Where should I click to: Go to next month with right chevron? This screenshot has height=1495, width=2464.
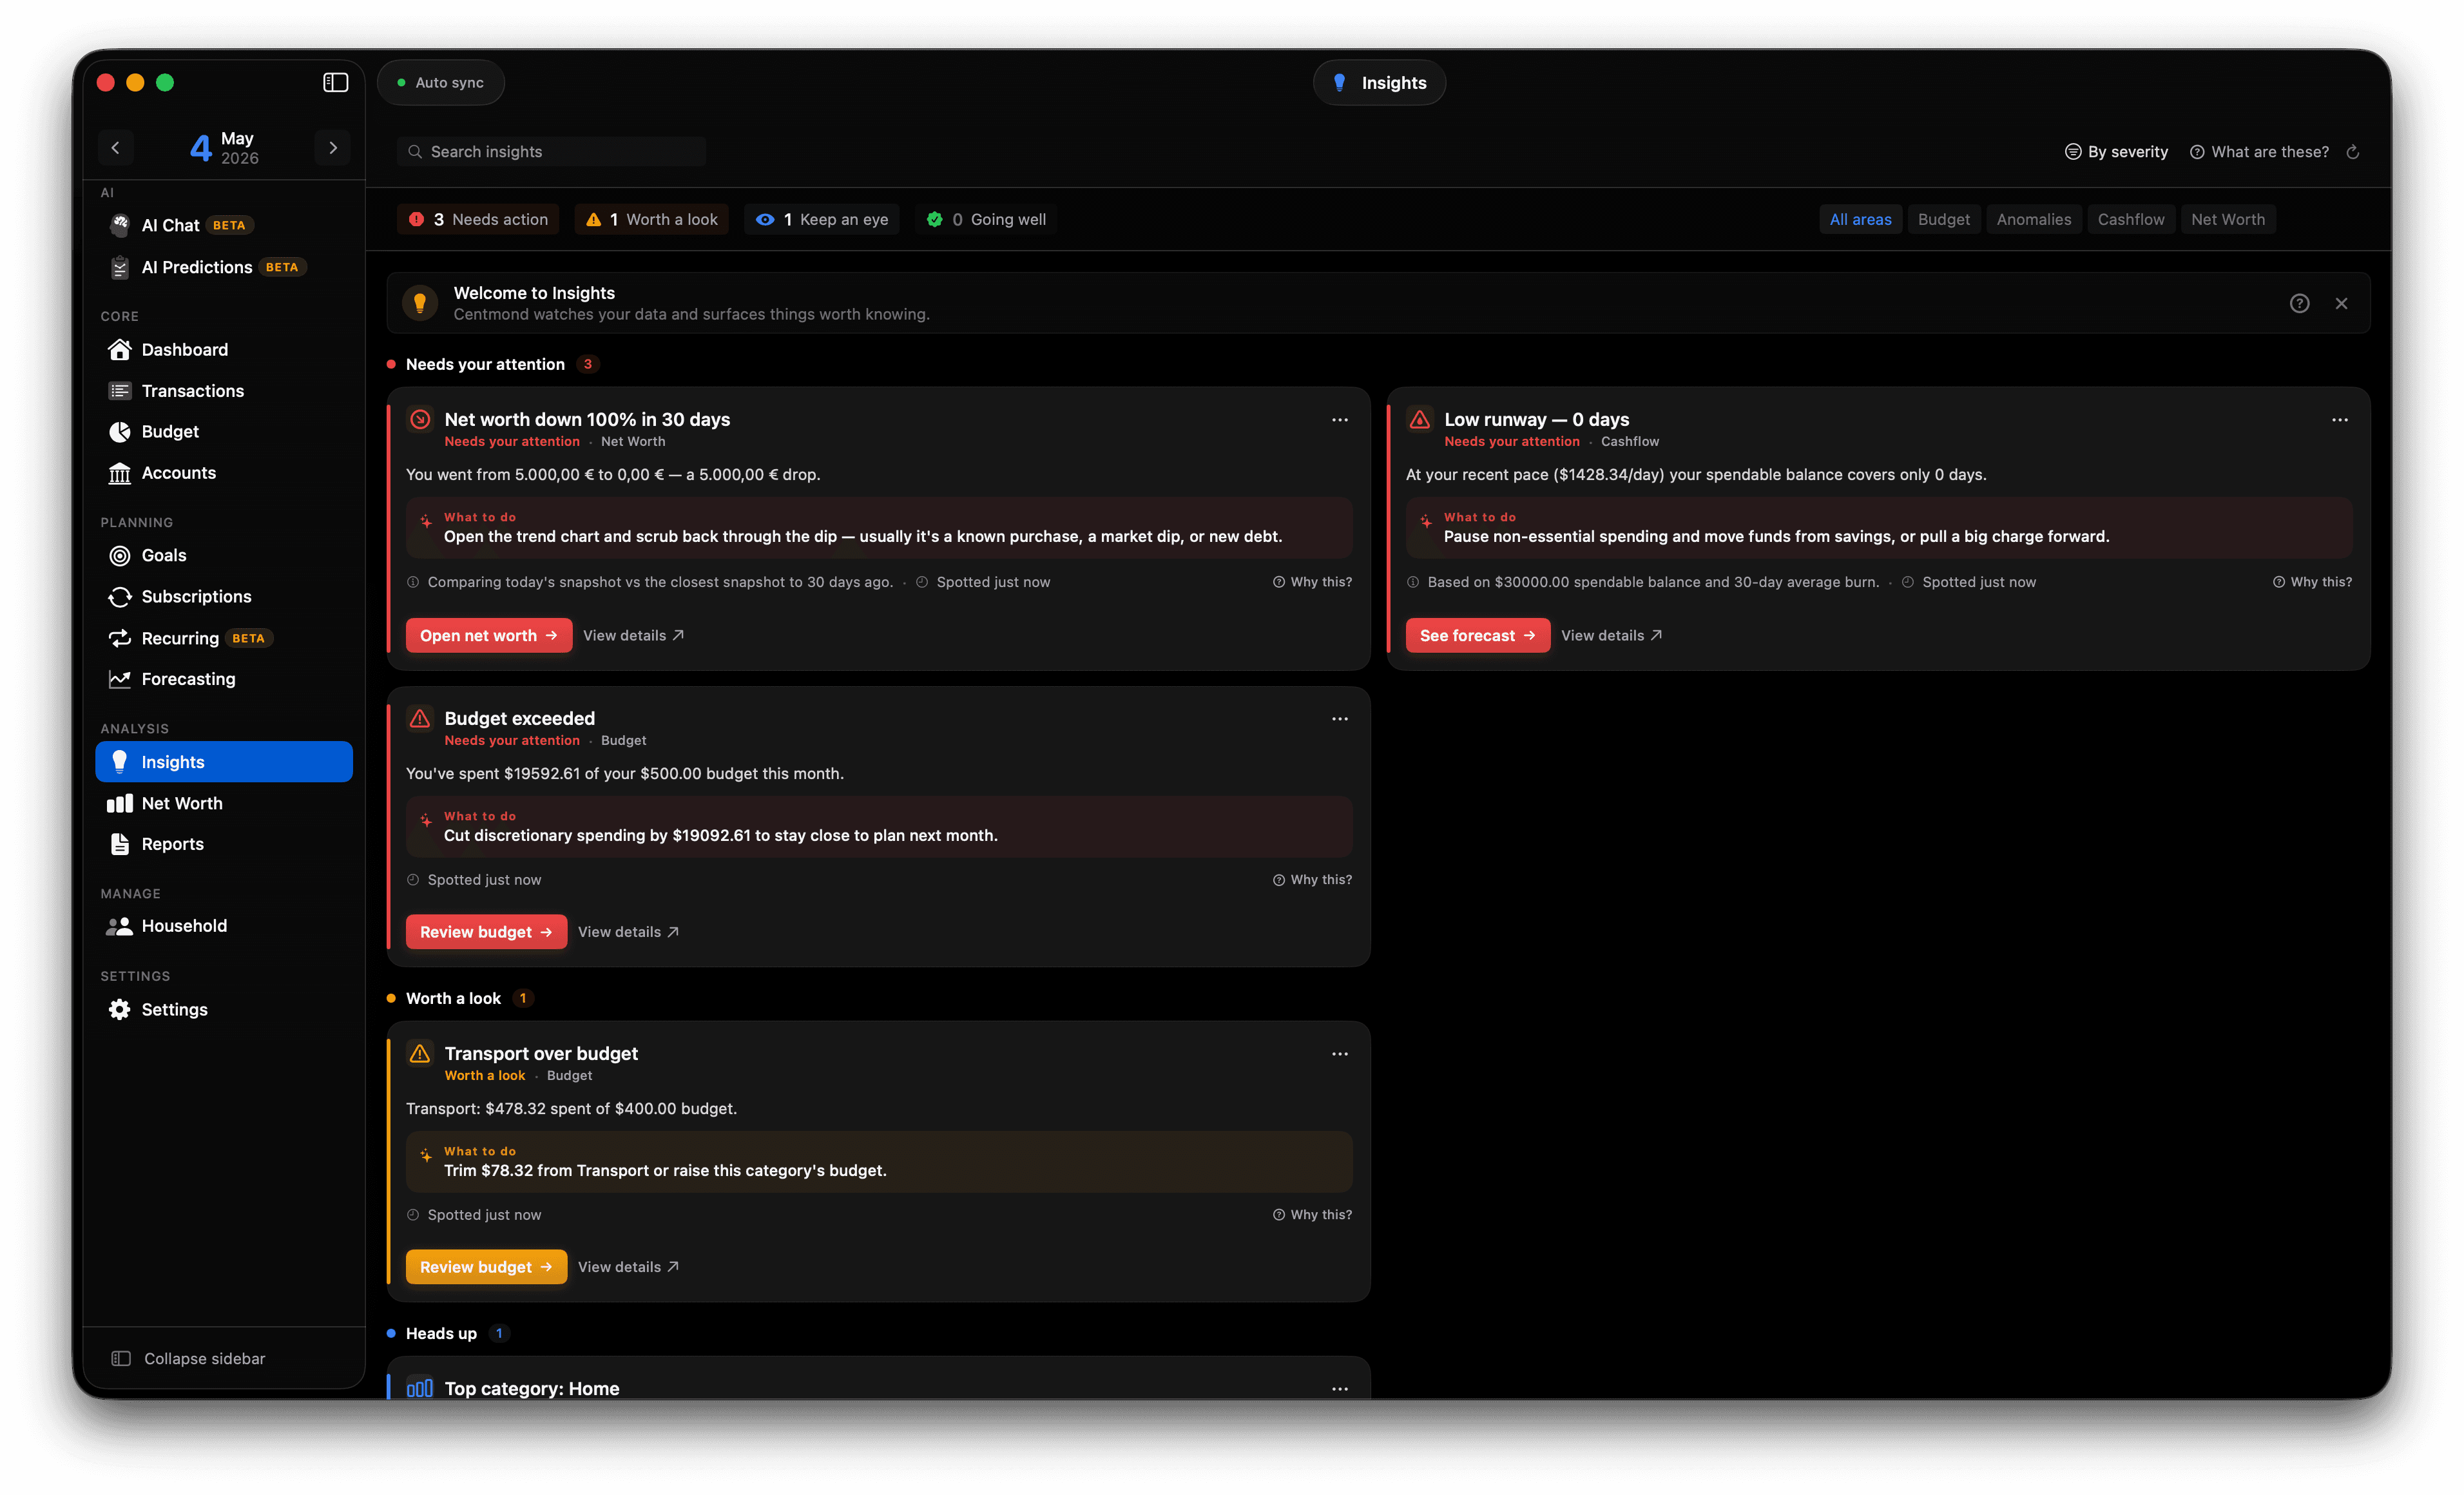click(333, 148)
